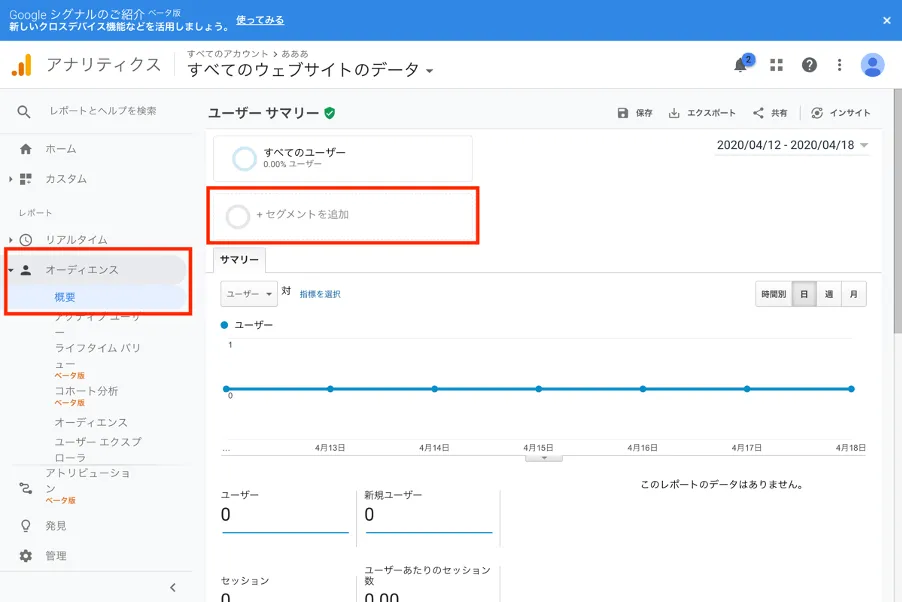This screenshot has width=902, height=602.
Task: Select the サマリー tab
Action: pyautogui.click(x=239, y=260)
